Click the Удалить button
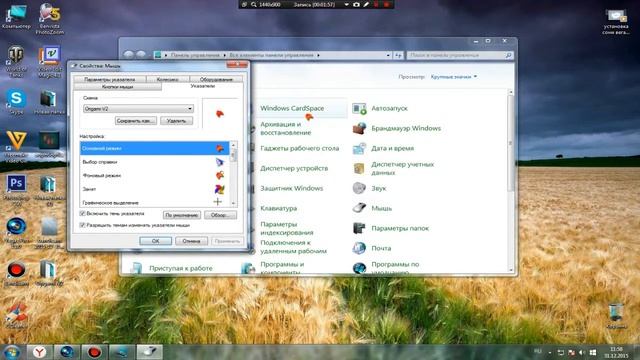 [176, 121]
